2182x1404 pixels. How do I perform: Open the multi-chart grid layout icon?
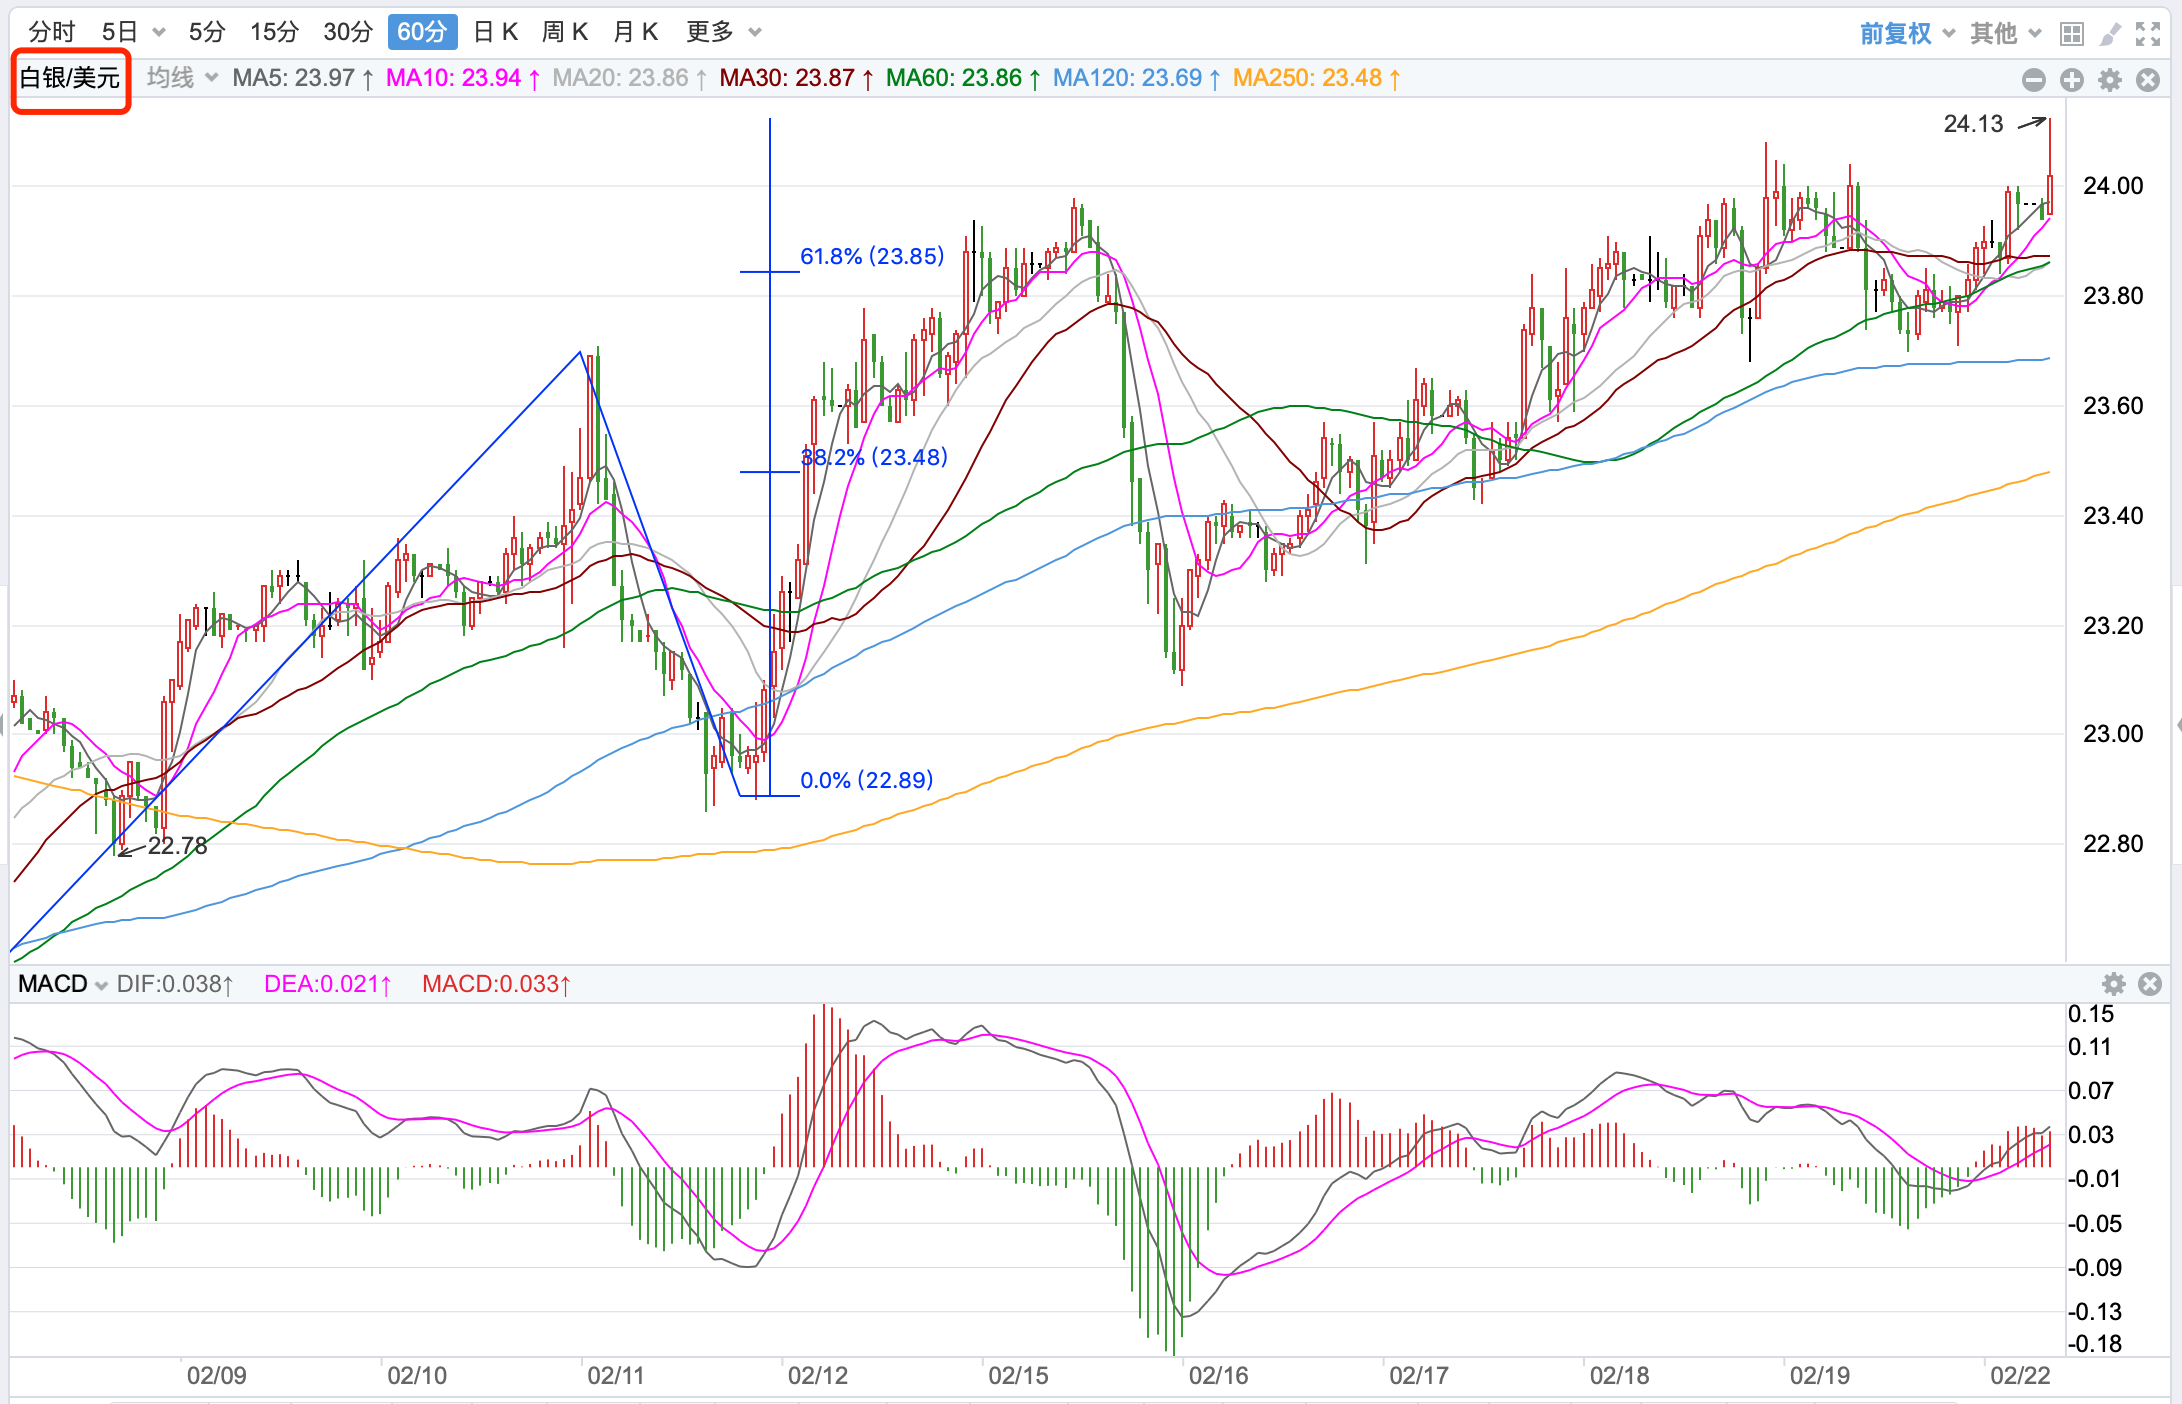[x=2071, y=34]
